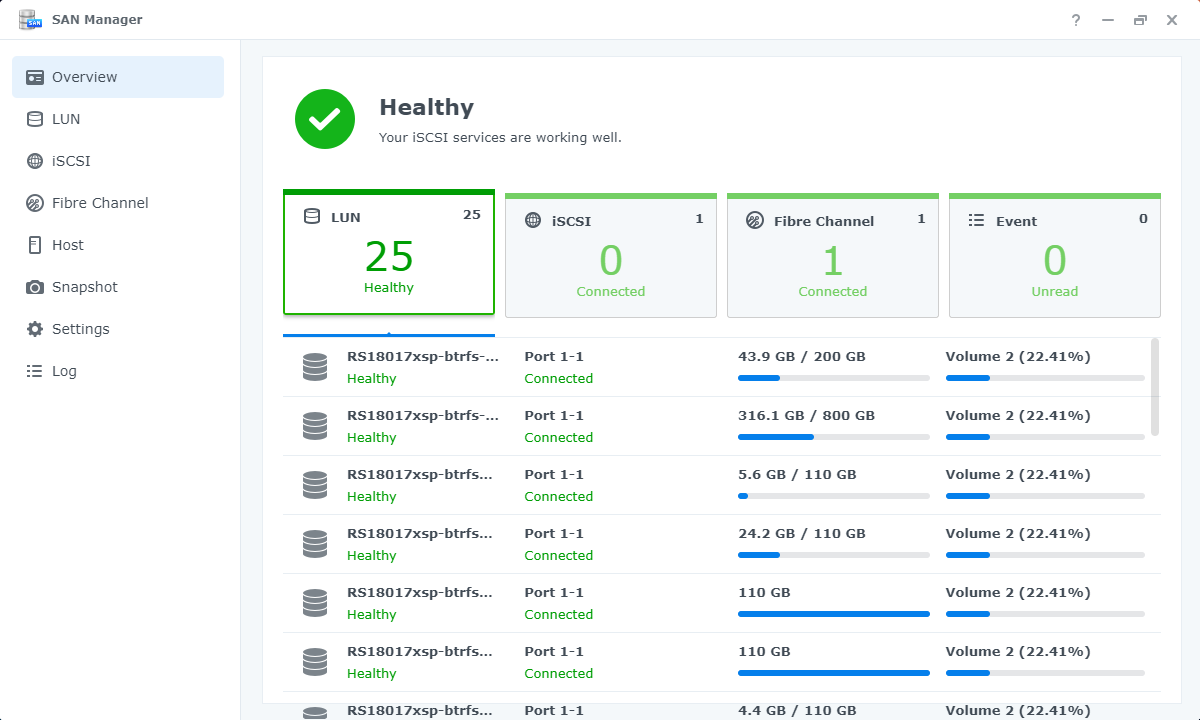
Task: Open the LUN page from sidebar
Action: click(x=66, y=119)
